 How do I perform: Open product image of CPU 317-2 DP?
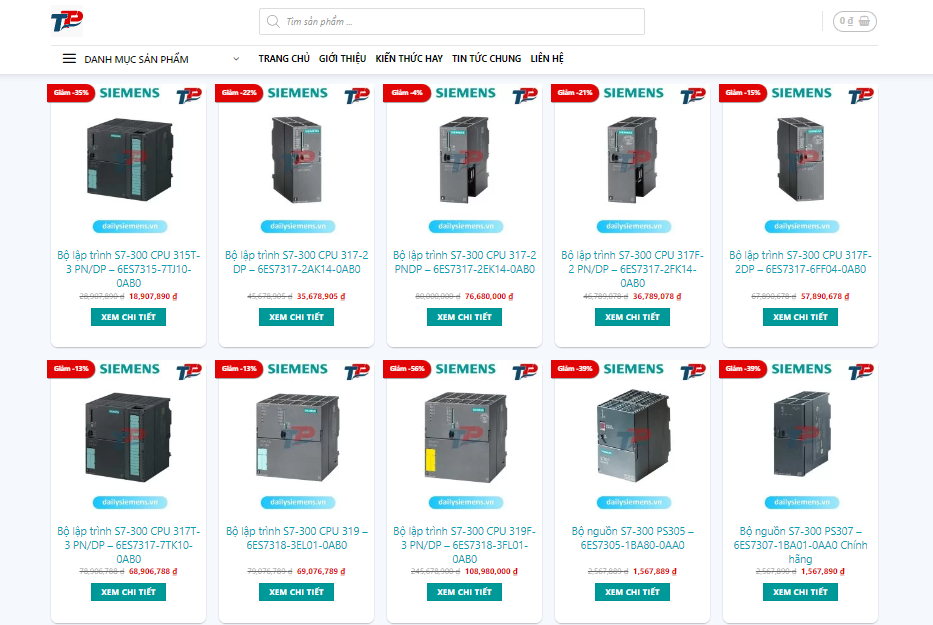296,161
